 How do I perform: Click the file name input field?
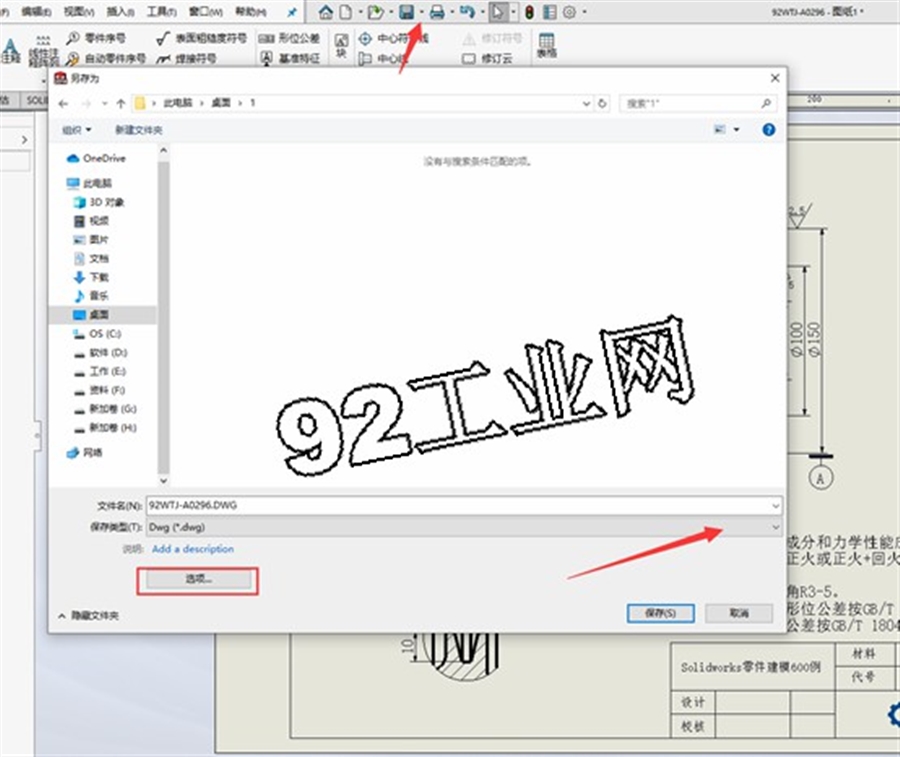464,506
